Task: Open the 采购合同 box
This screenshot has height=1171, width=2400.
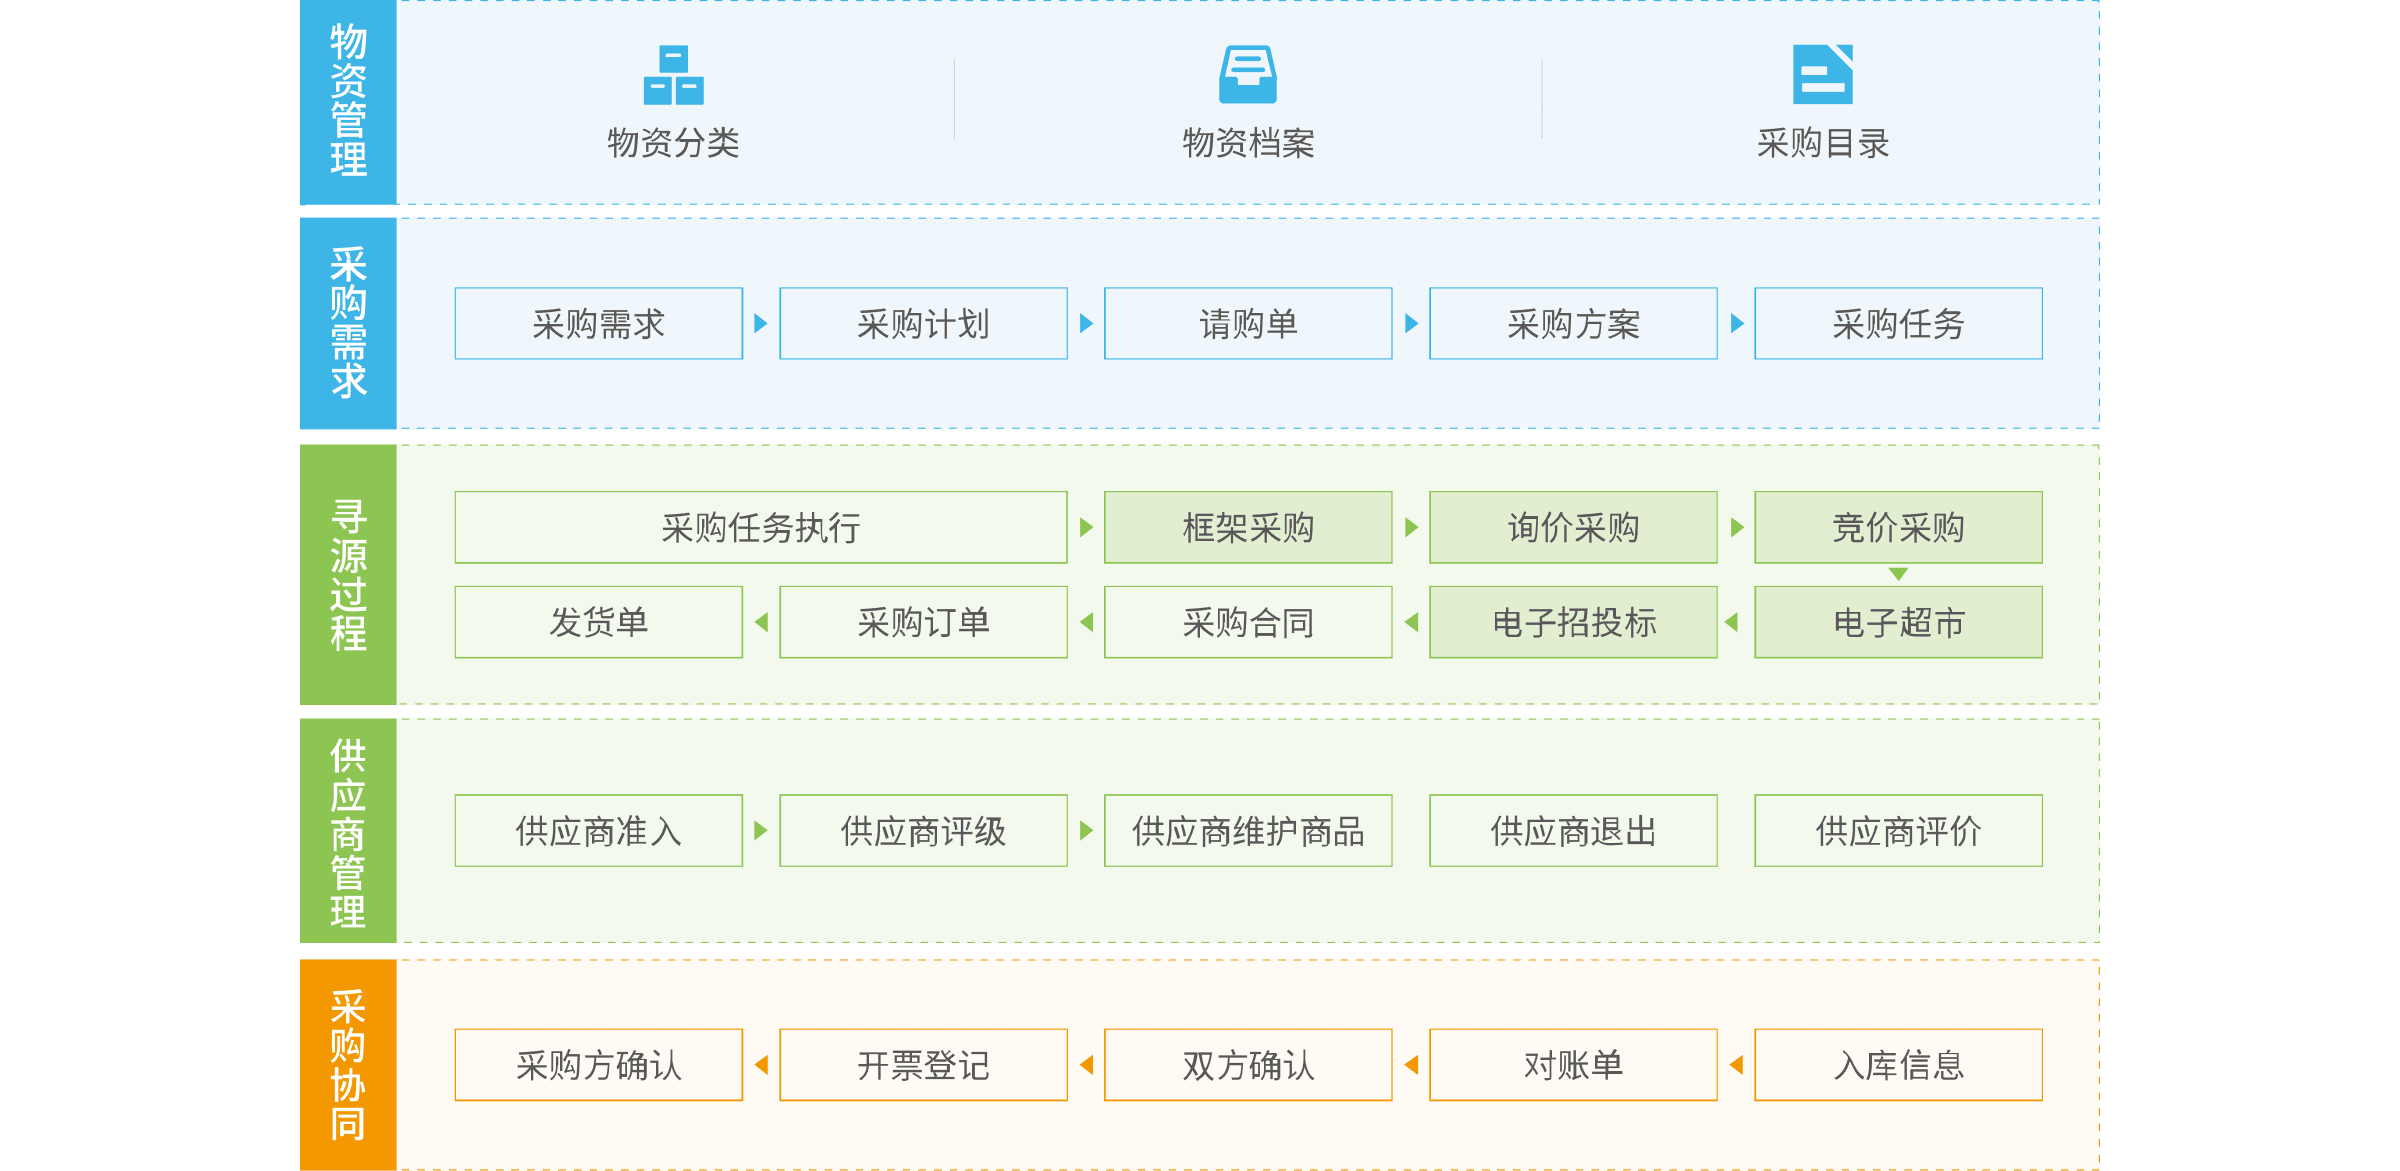Action: [1248, 622]
